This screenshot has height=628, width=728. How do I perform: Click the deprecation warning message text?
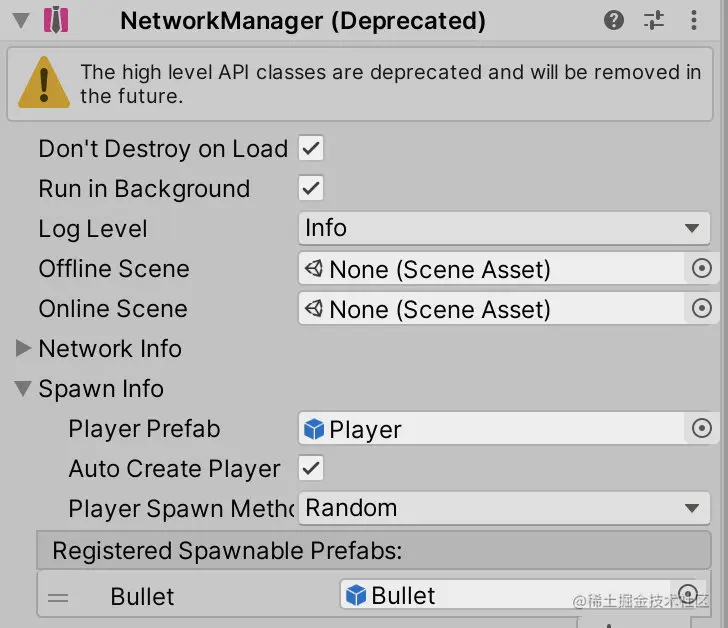tap(390, 84)
